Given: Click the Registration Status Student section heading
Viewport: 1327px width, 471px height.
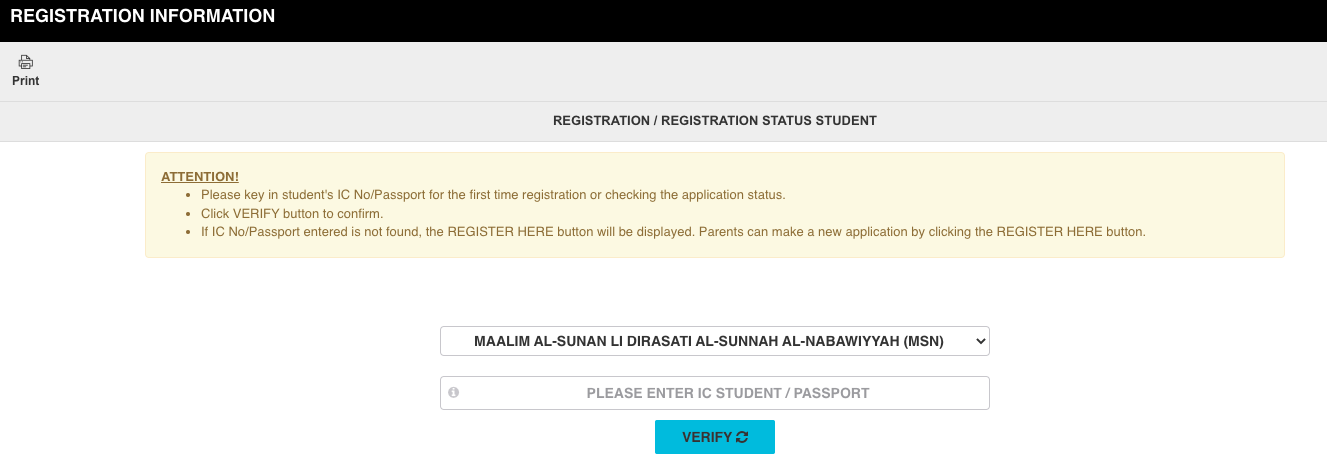Looking at the screenshot, I should [x=714, y=121].
